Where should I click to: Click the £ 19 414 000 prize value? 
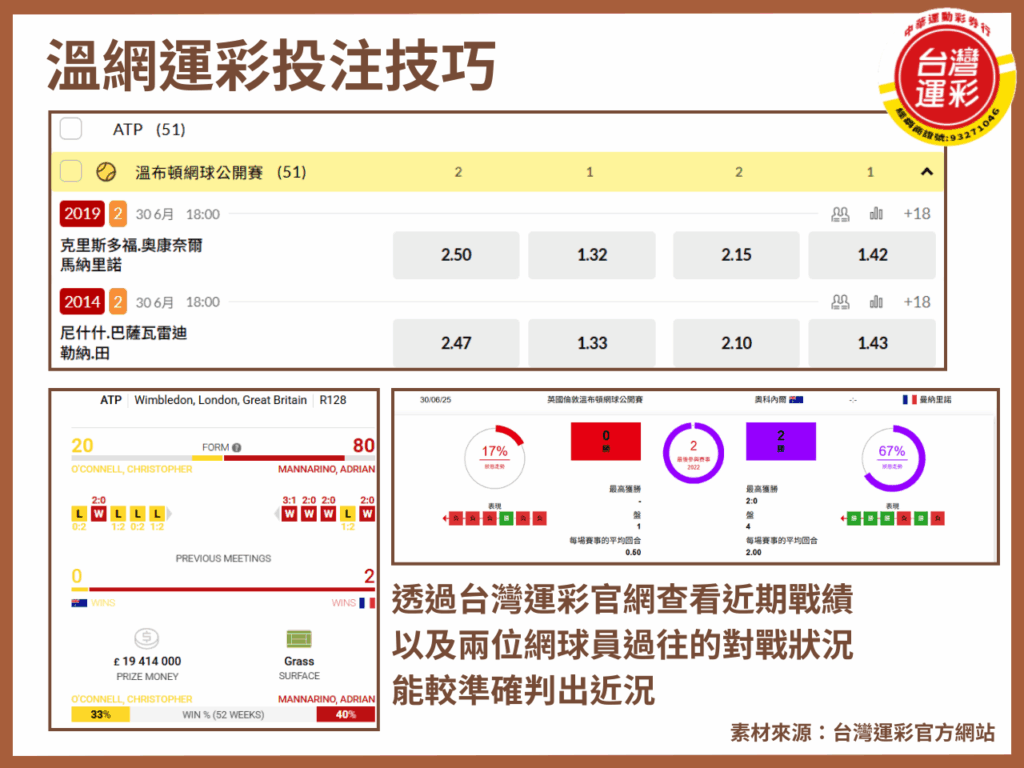[x=147, y=661]
